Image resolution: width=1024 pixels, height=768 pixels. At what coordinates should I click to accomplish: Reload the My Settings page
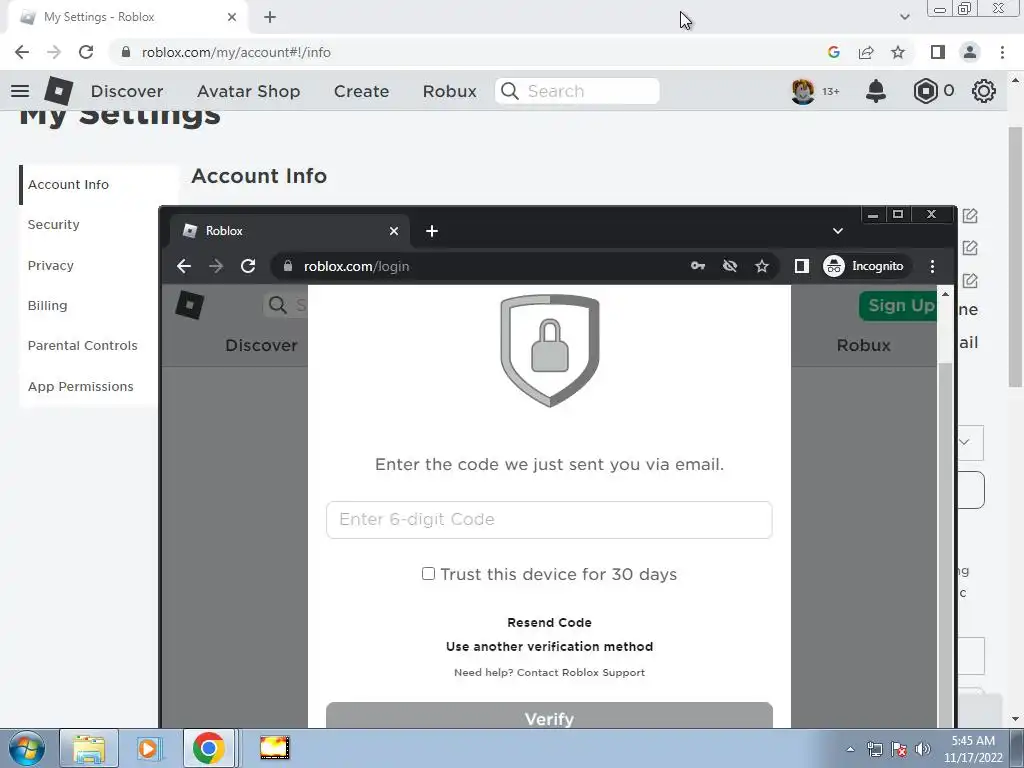(x=86, y=52)
